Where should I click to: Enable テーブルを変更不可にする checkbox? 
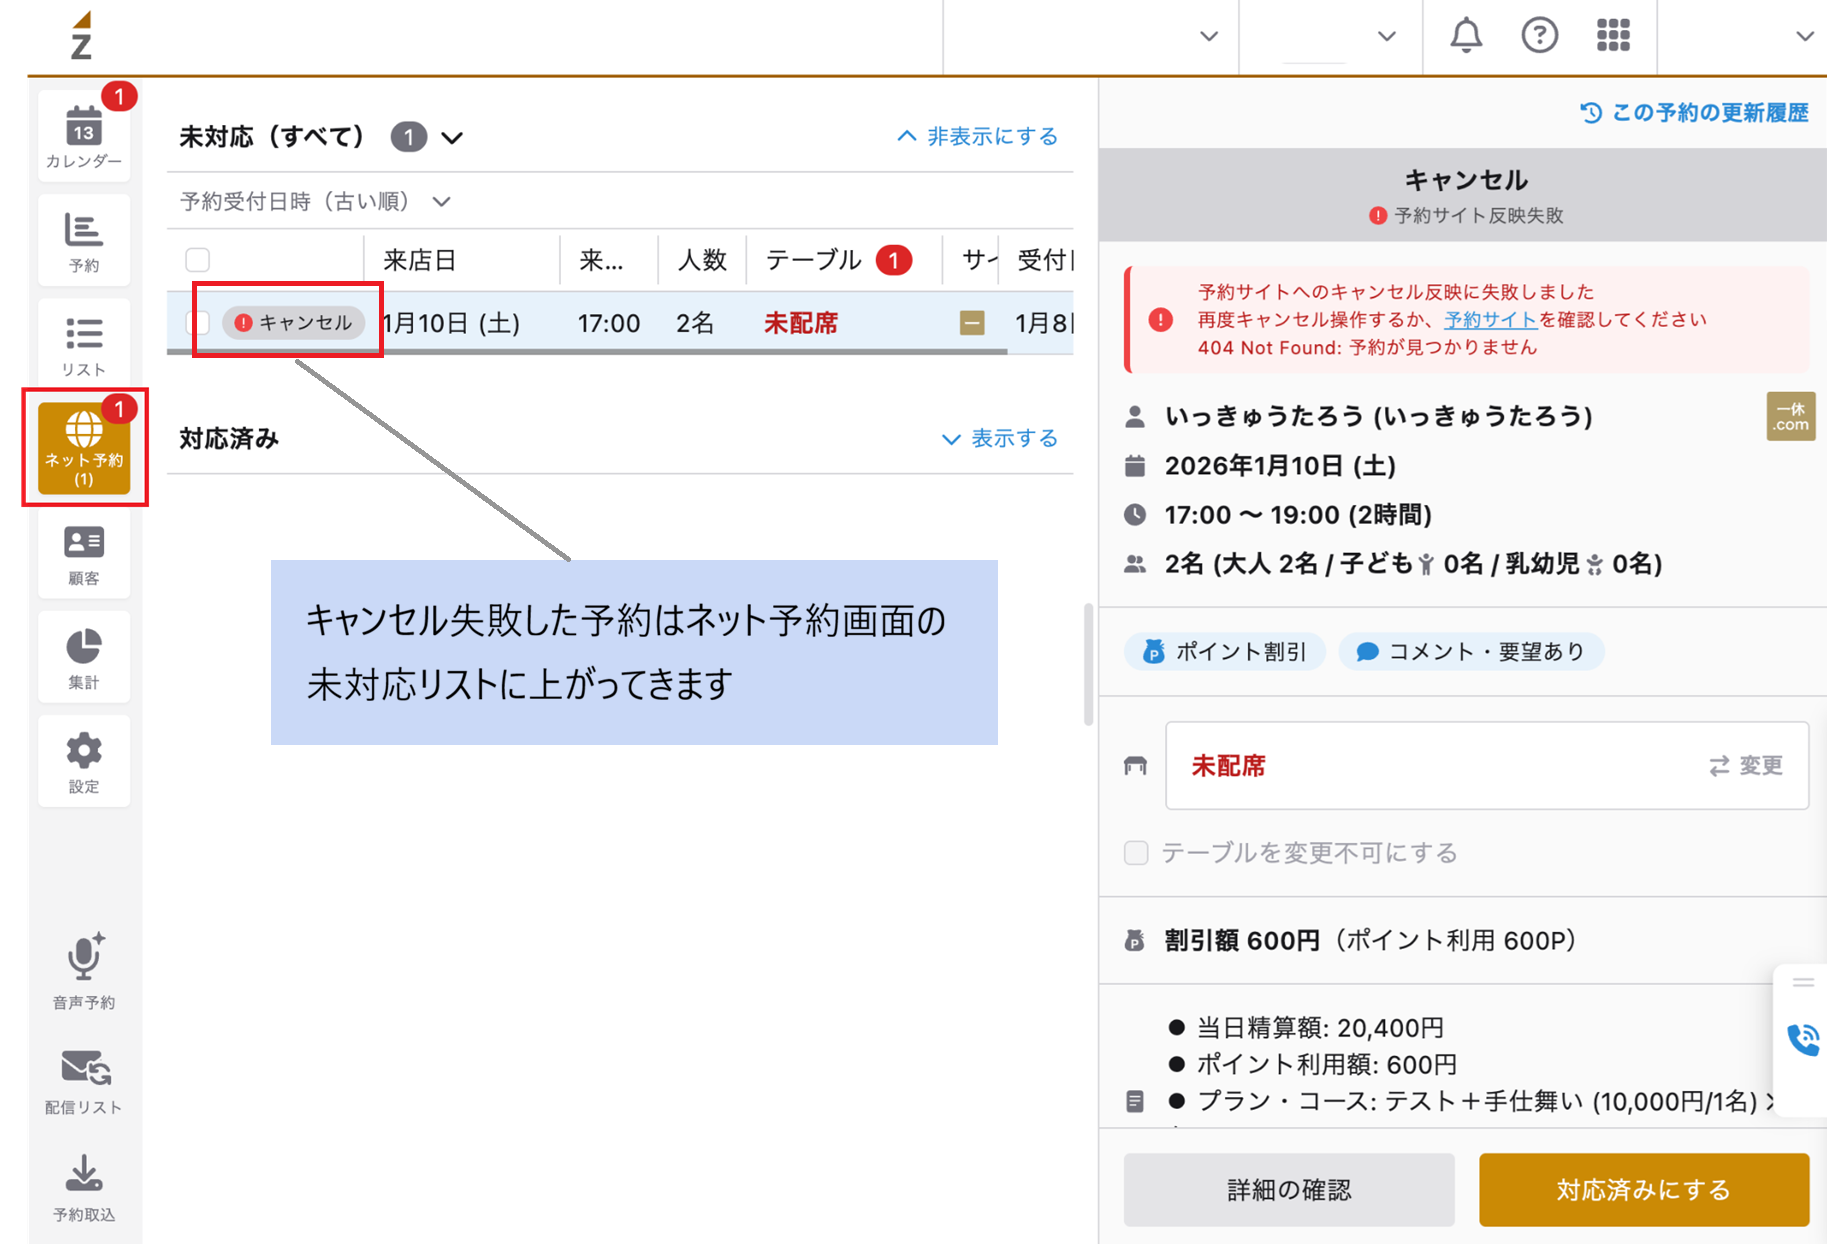coord(1136,853)
